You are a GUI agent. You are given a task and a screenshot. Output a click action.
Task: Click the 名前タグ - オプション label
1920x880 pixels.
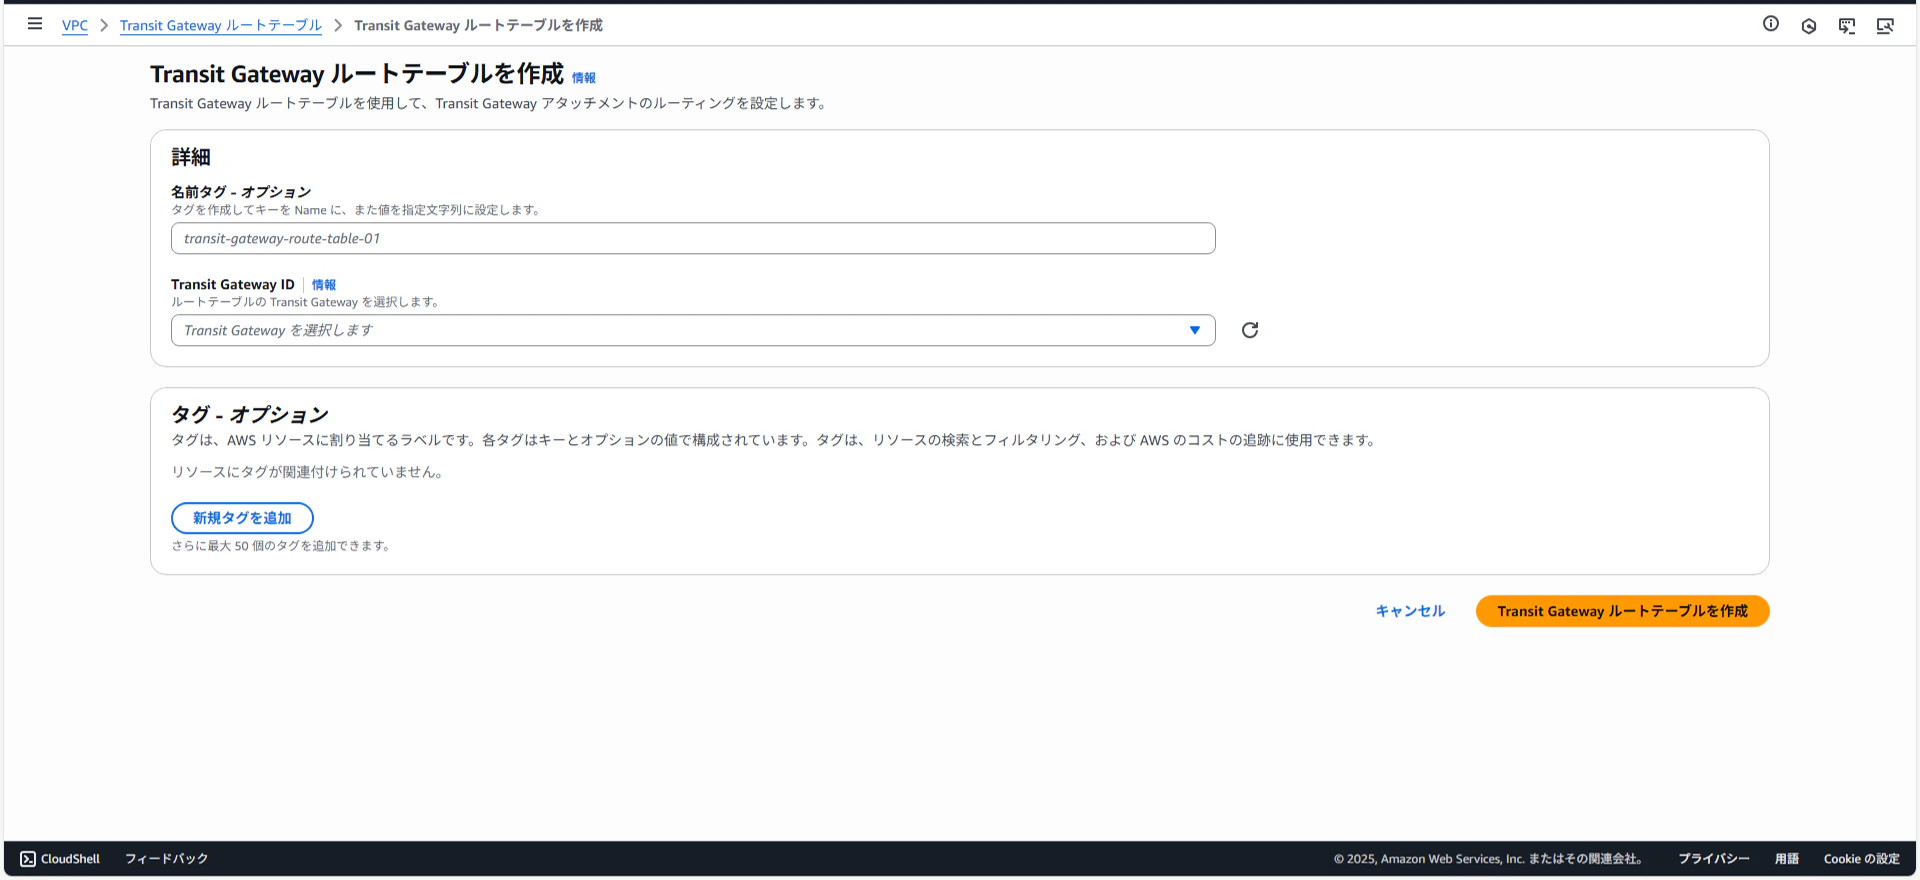pyautogui.click(x=241, y=192)
